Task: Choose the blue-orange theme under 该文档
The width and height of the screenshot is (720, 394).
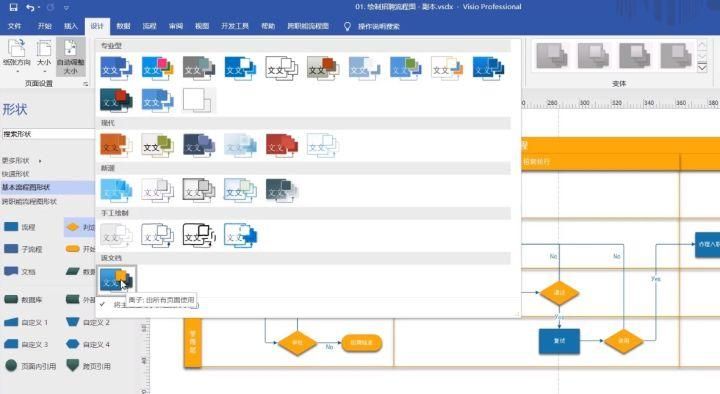Action: coord(116,280)
